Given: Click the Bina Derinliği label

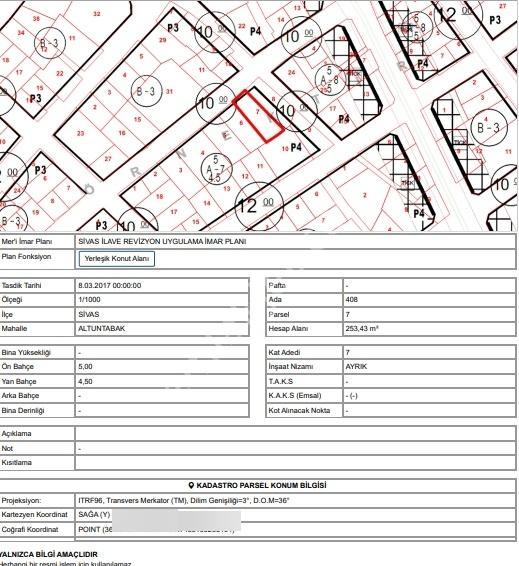Looking at the screenshot, I should click(x=23, y=410).
